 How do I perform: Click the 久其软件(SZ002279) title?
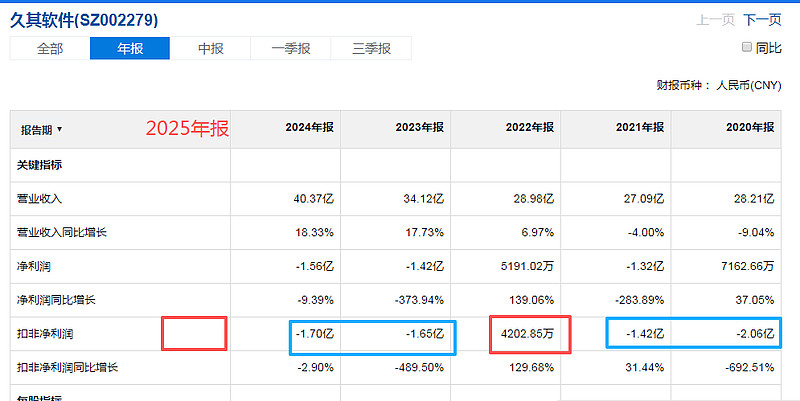click(x=84, y=20)
